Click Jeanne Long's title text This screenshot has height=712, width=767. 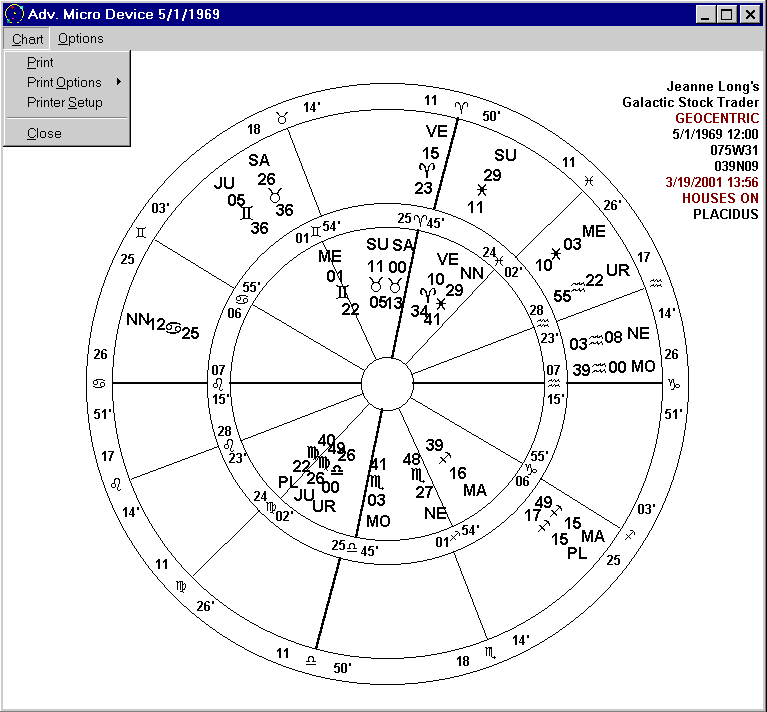713,87
